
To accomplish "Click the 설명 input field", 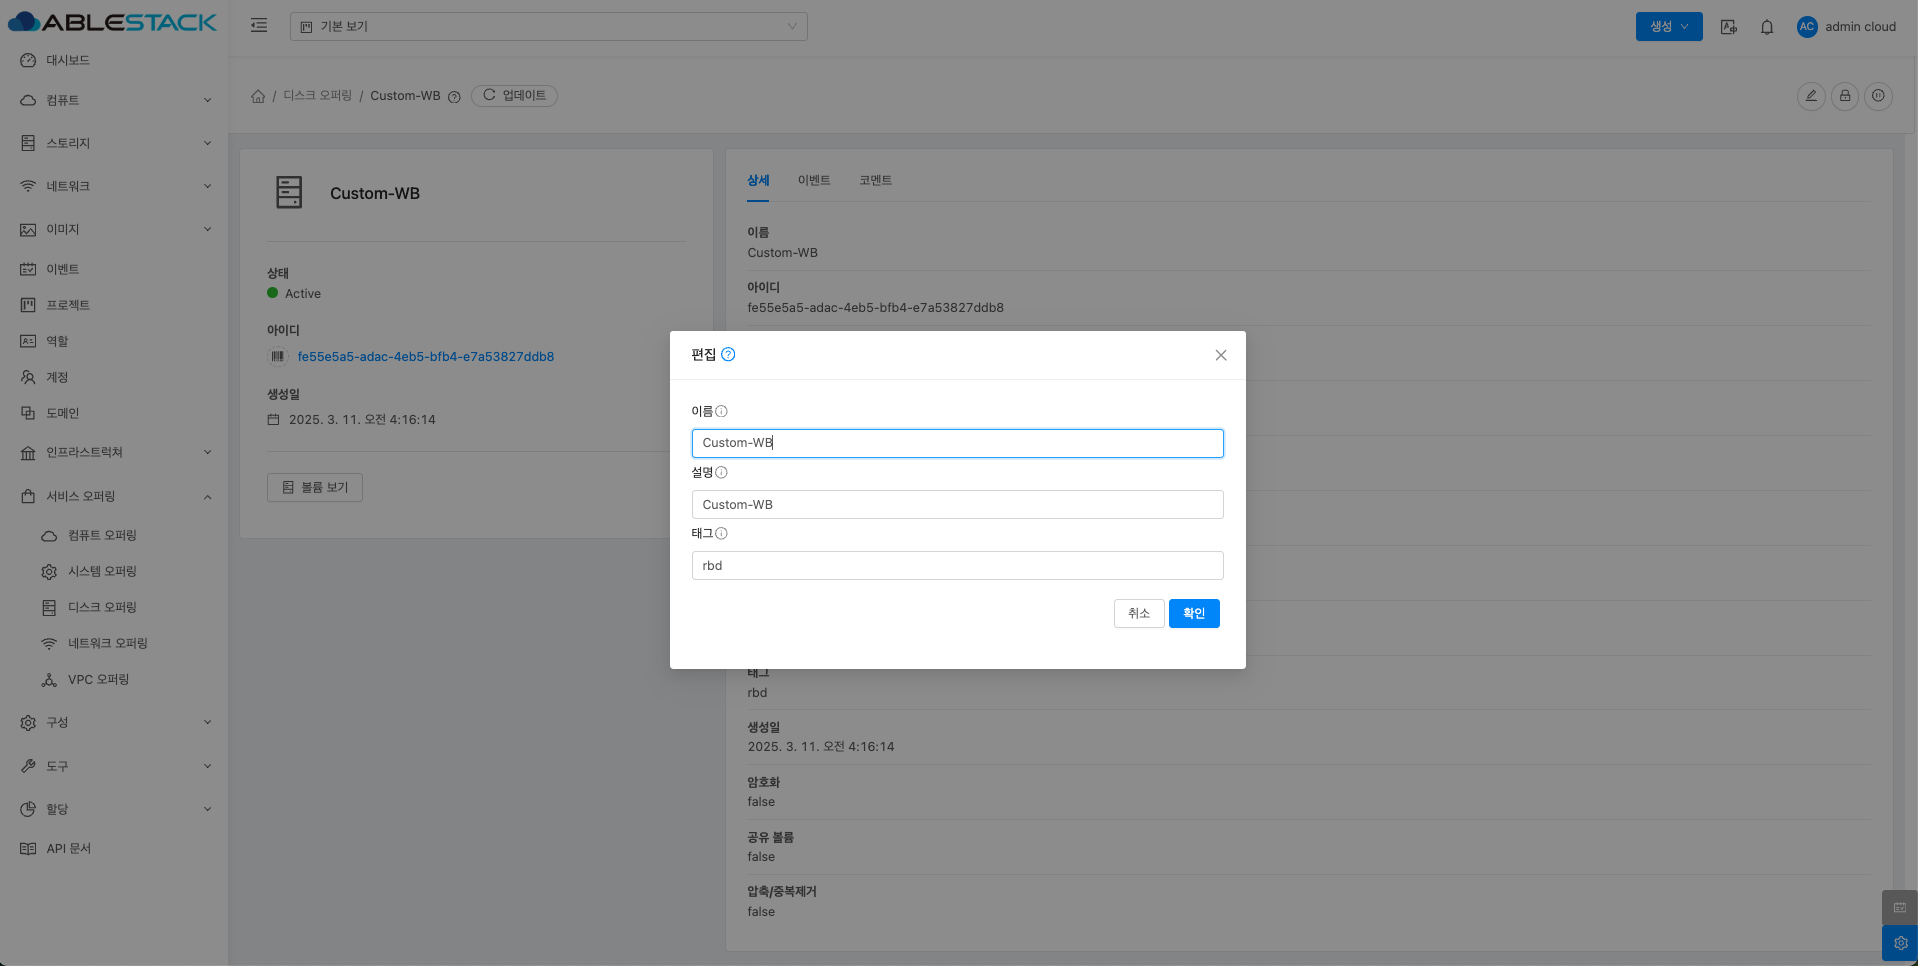I will 957,505.
